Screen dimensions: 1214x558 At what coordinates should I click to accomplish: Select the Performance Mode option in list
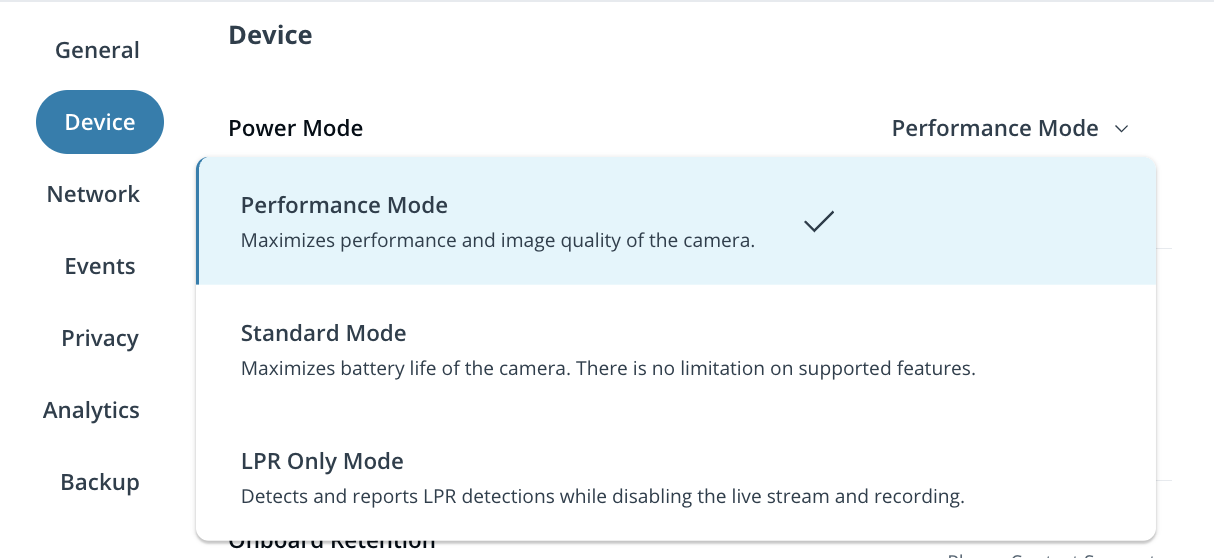tap(344, 206)
